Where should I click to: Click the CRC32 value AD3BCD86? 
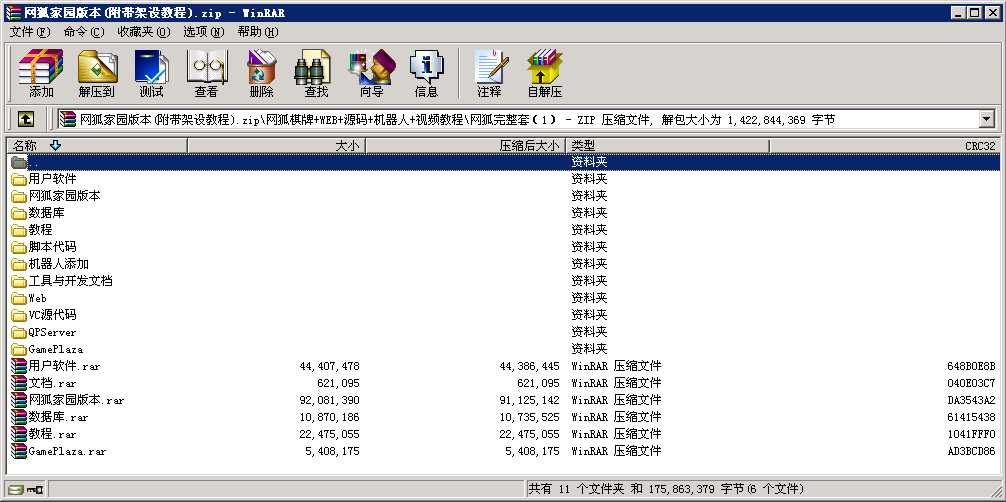(x=971, y=451)
